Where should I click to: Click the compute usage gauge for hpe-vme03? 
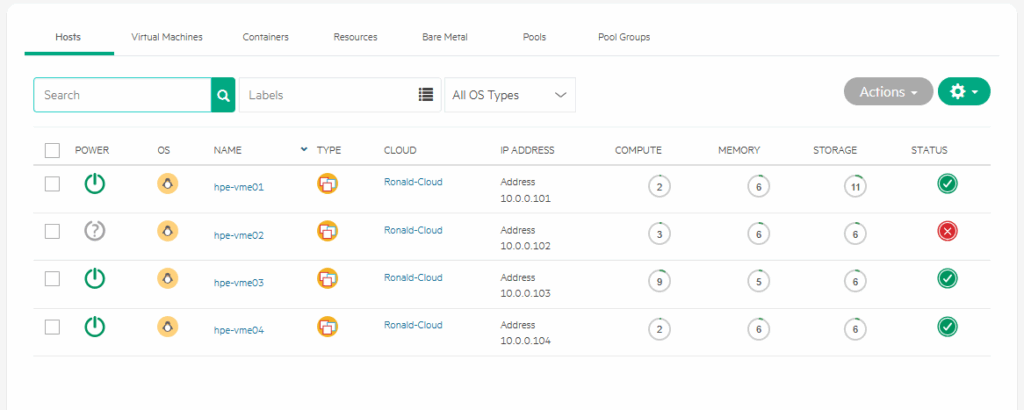(x=657, y=280)
